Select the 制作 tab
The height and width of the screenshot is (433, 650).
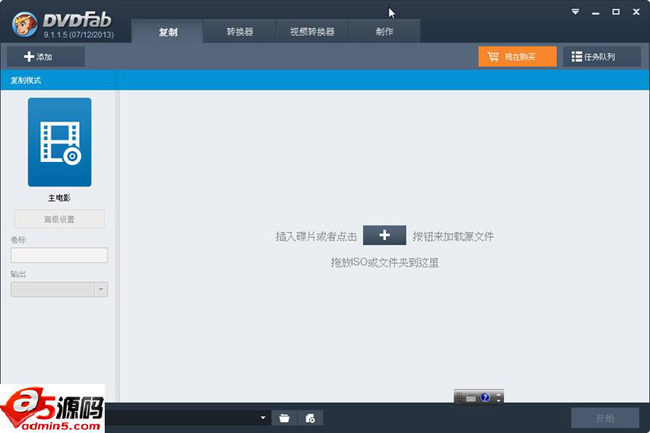pos(384,31)
